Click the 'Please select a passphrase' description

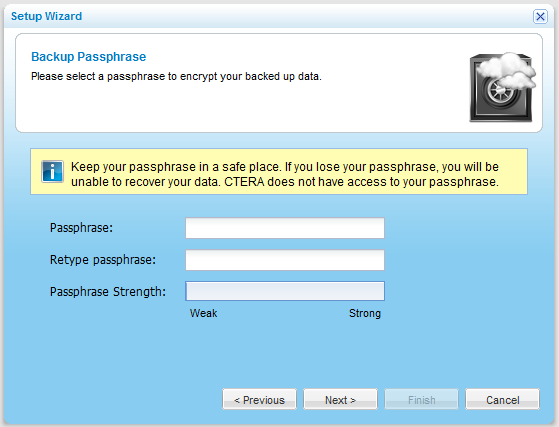176,76
